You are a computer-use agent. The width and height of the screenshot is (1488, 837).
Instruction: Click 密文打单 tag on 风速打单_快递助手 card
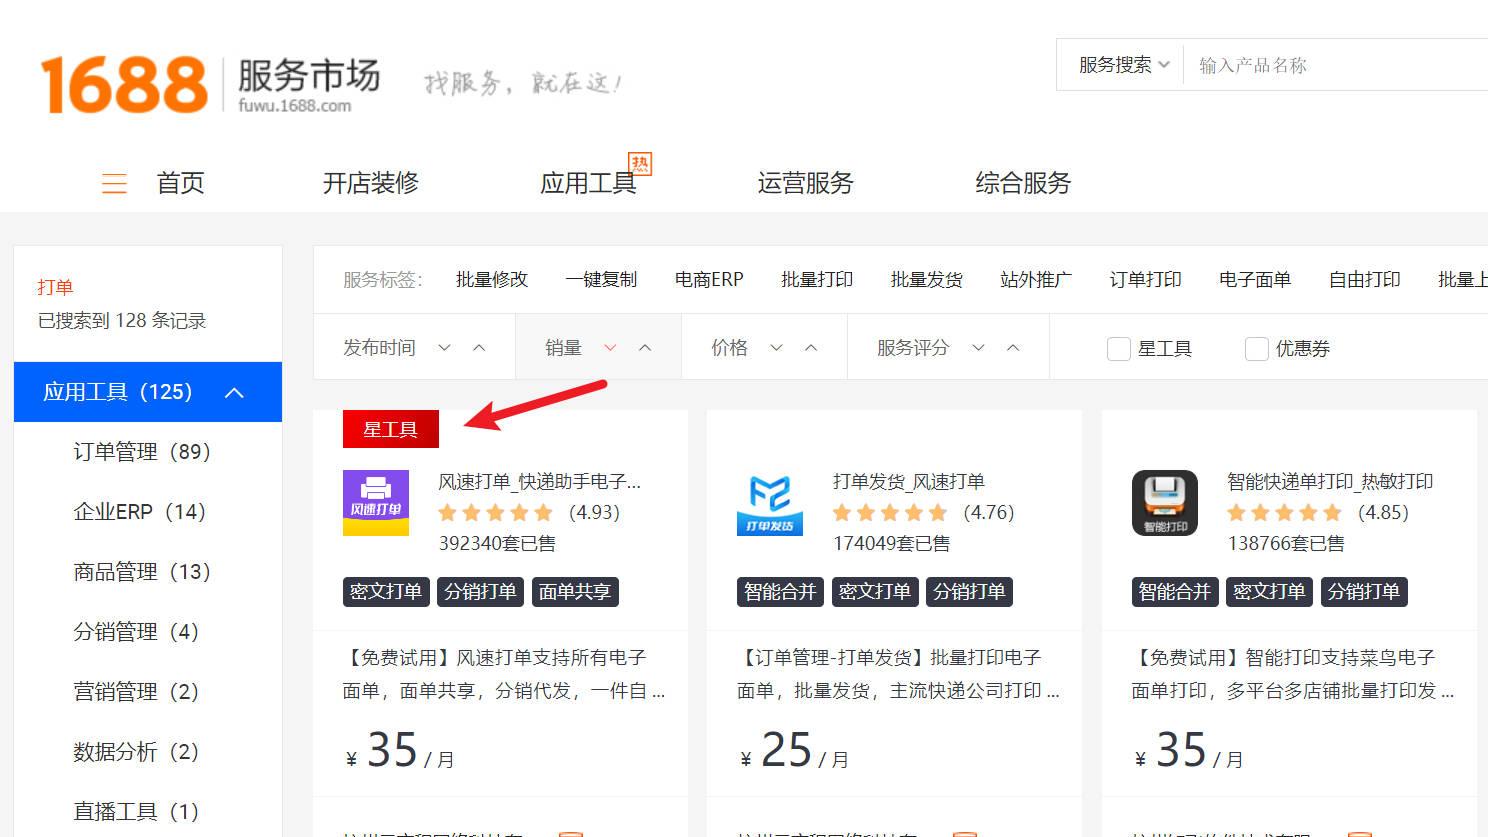tap(386, 592)
